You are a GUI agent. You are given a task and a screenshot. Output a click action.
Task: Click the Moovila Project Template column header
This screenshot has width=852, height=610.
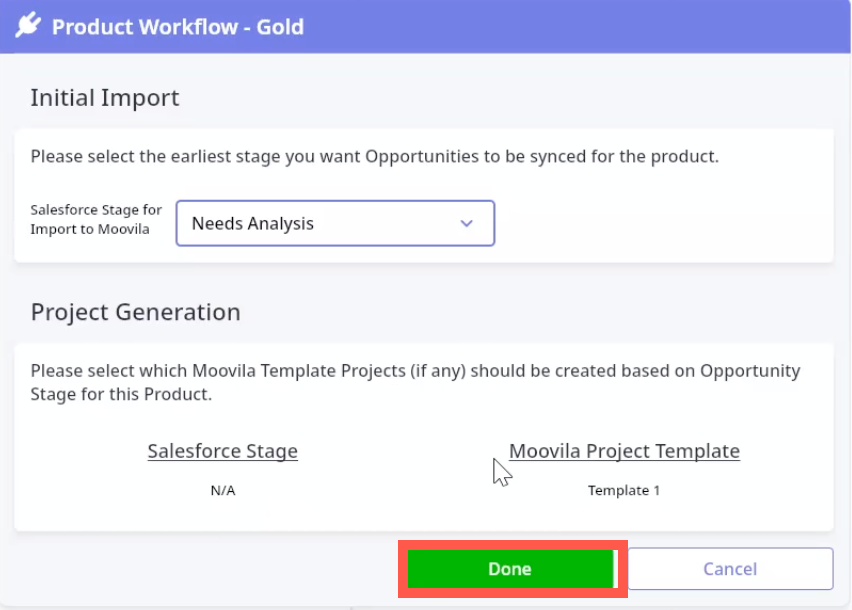[624, 451]
